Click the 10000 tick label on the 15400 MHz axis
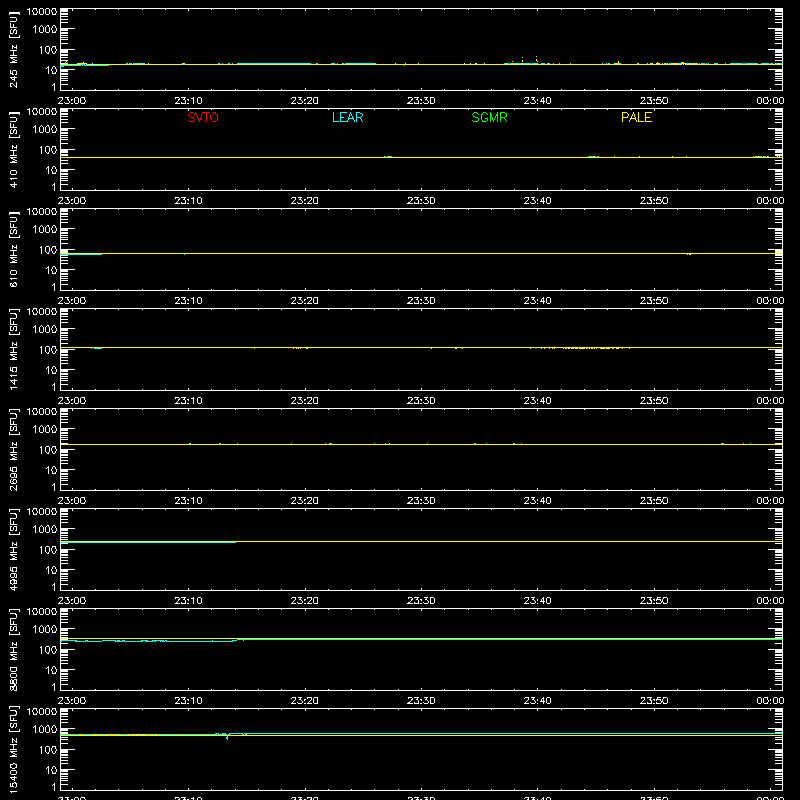 coord(42,712)
